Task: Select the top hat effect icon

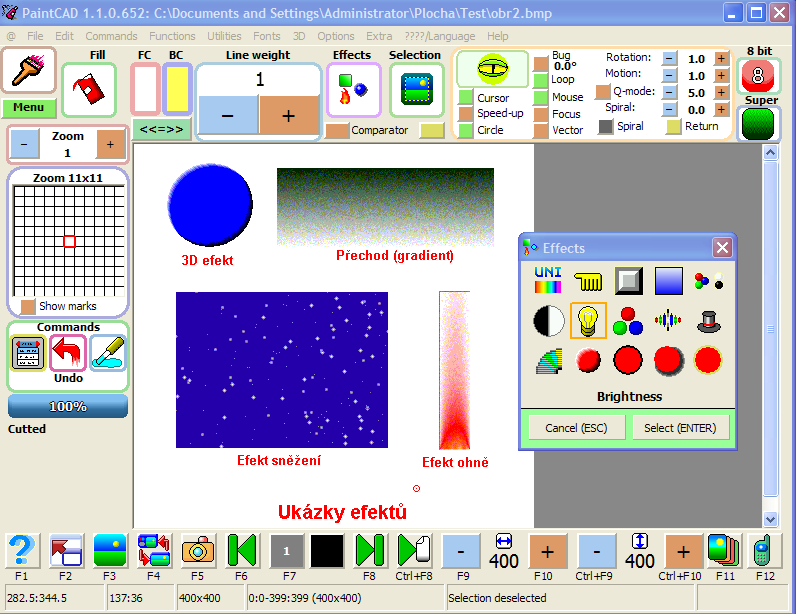Action: [709, 321]
